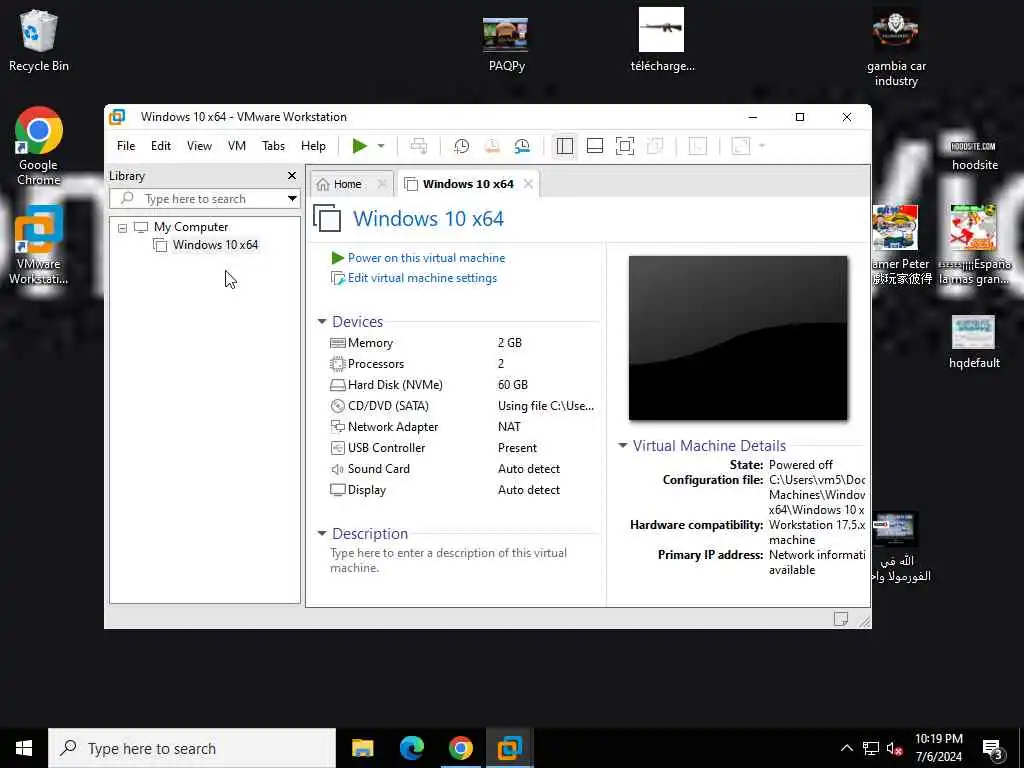Open the Library search filter dropdown
This screenshot has height=768, width=1024.
[x=292, y=199]
